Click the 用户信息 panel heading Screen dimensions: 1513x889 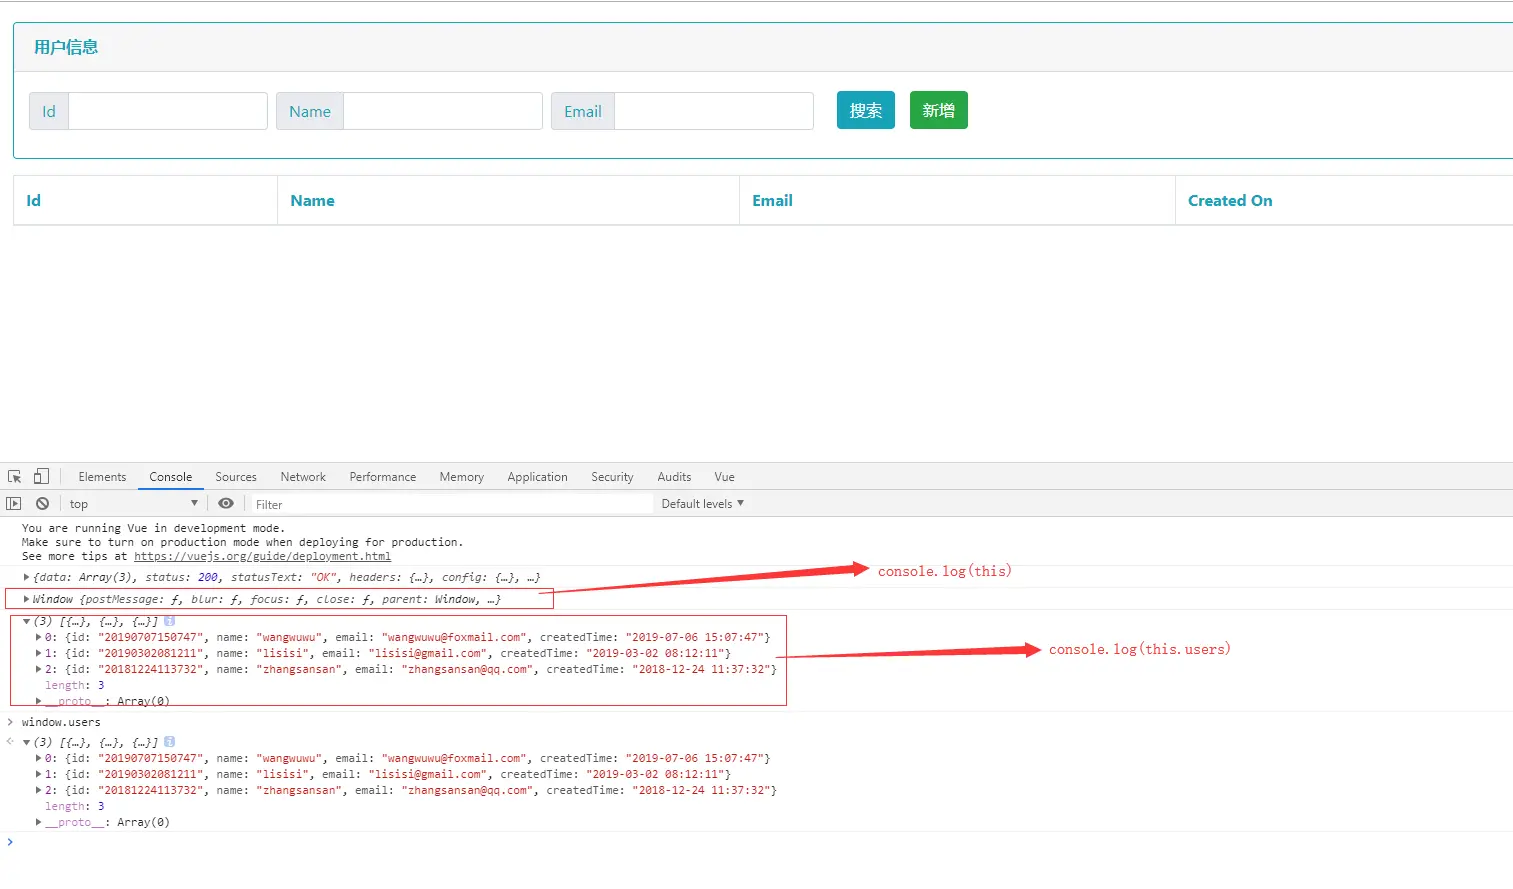(x=66, y=47)
